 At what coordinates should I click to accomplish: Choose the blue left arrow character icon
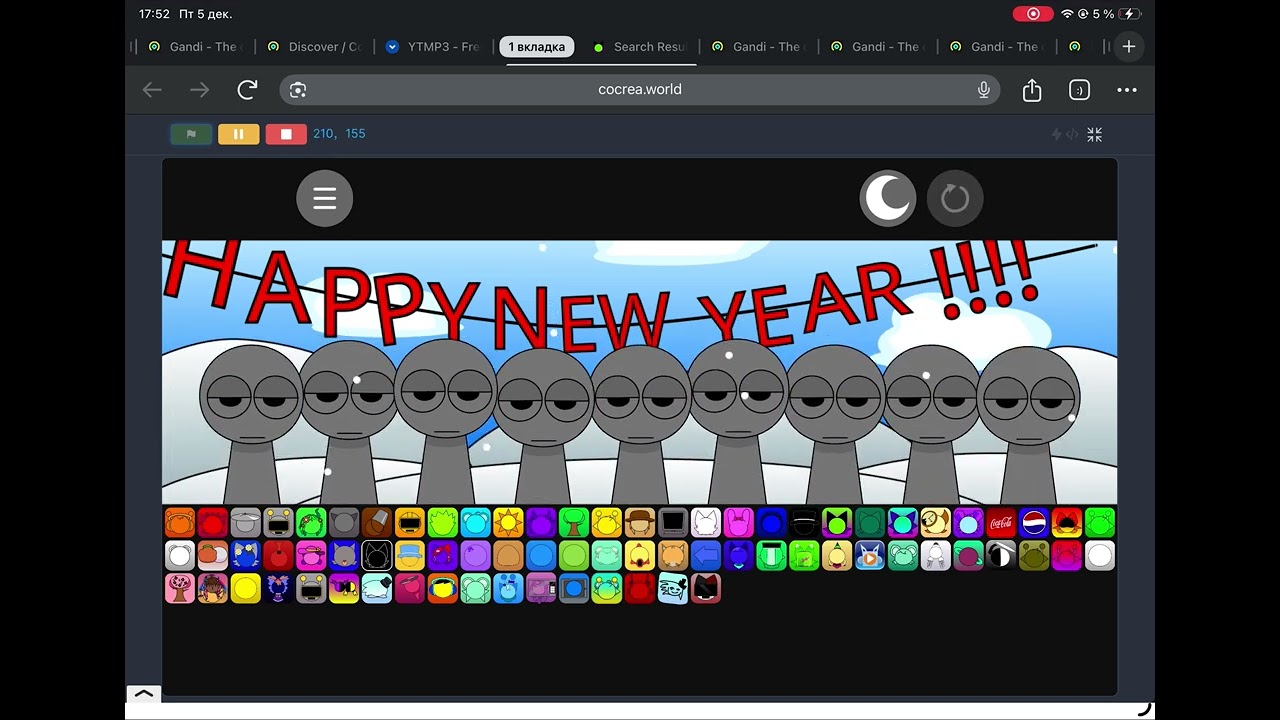point(706,555)
